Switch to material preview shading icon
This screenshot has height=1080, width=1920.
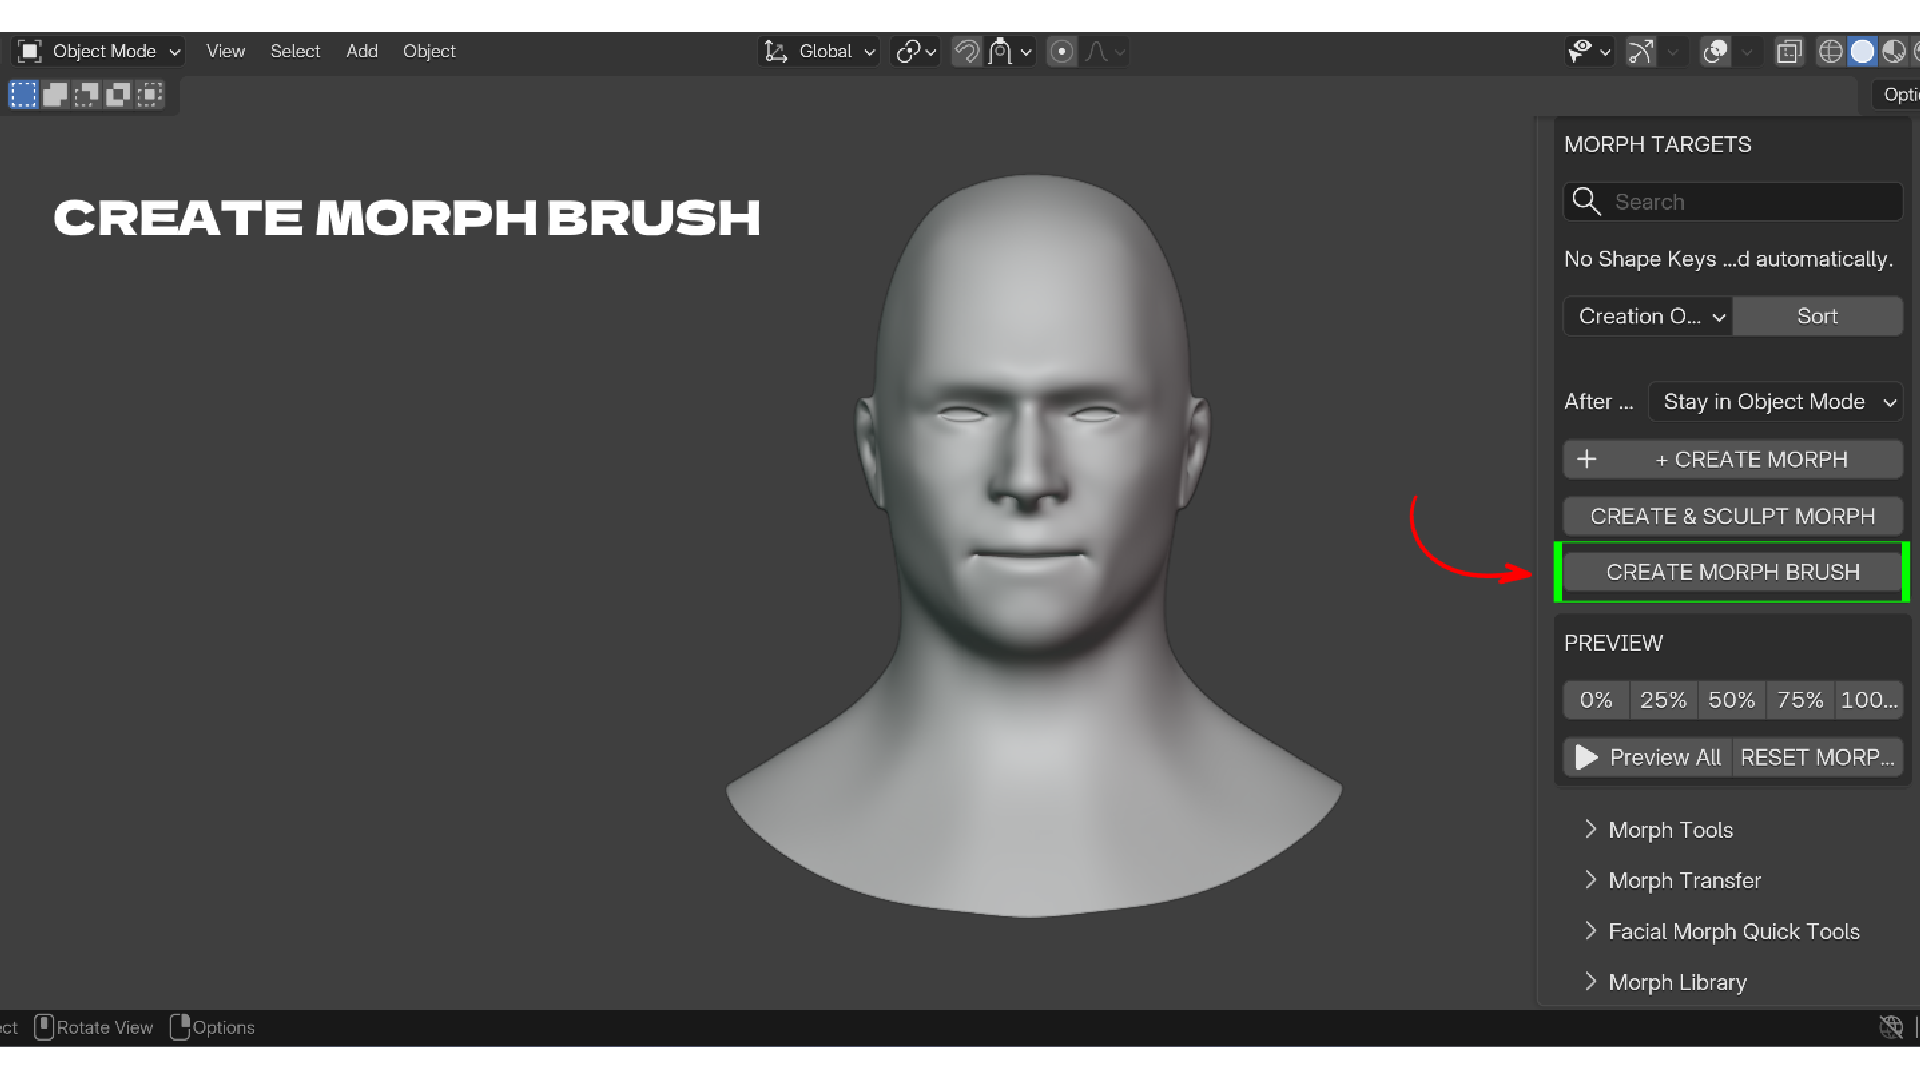point(1893,52)
